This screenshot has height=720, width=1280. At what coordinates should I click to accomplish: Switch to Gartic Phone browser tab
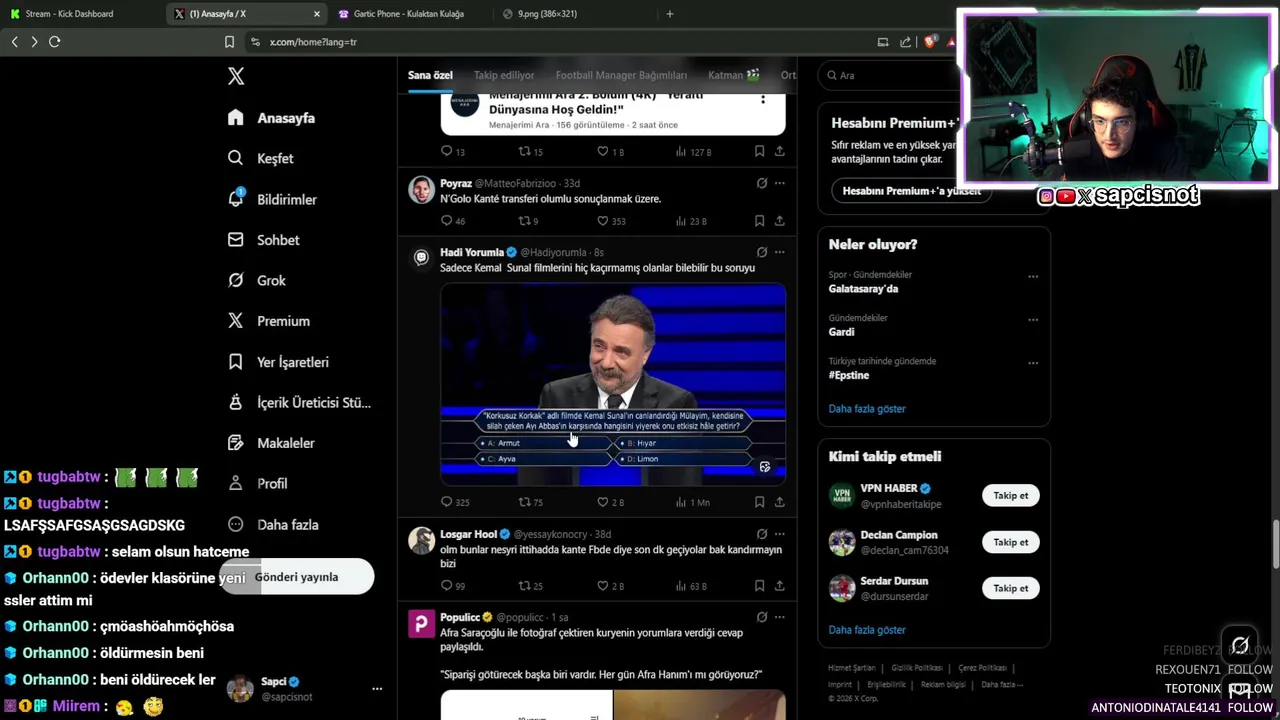[408, 14]
